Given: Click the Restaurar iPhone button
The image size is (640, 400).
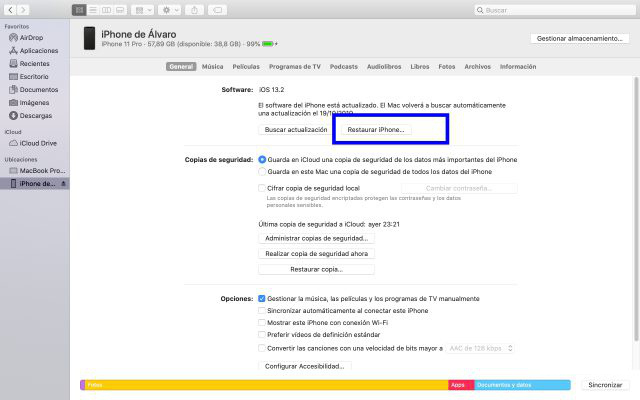Looking at the screenshot, I should (374, 130).
